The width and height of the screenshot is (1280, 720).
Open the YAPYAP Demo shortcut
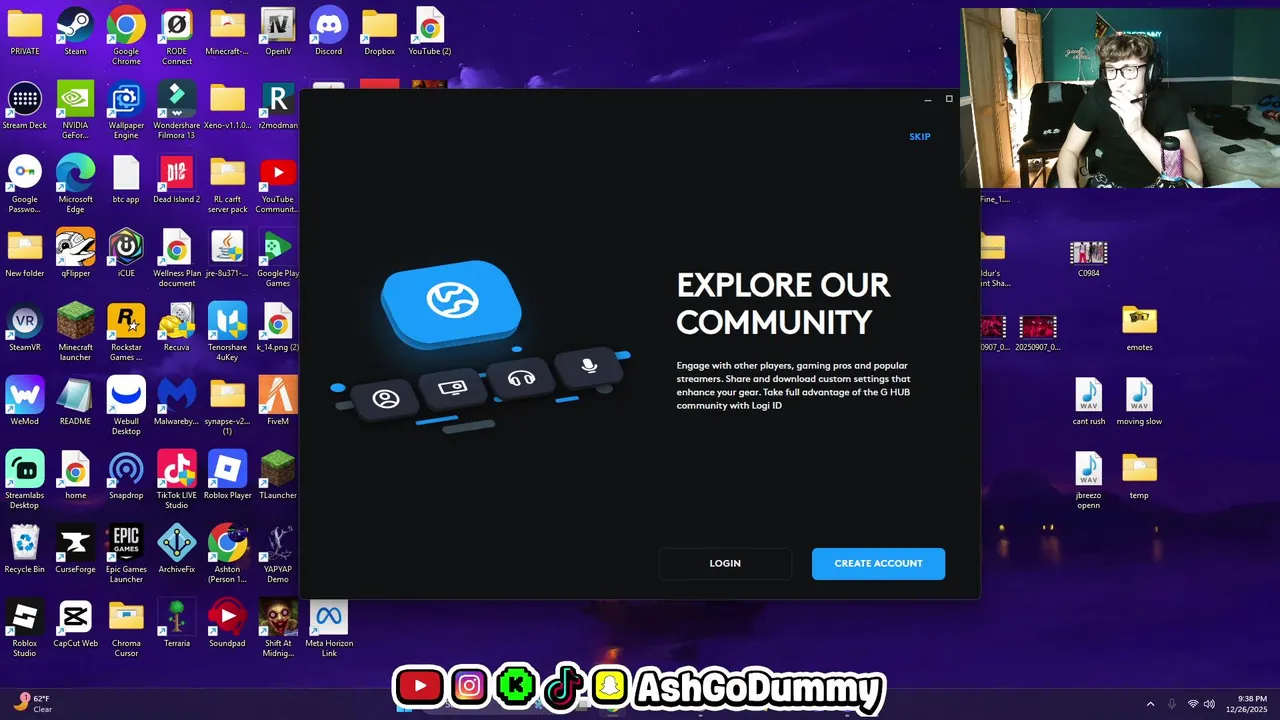coord(278,553)
